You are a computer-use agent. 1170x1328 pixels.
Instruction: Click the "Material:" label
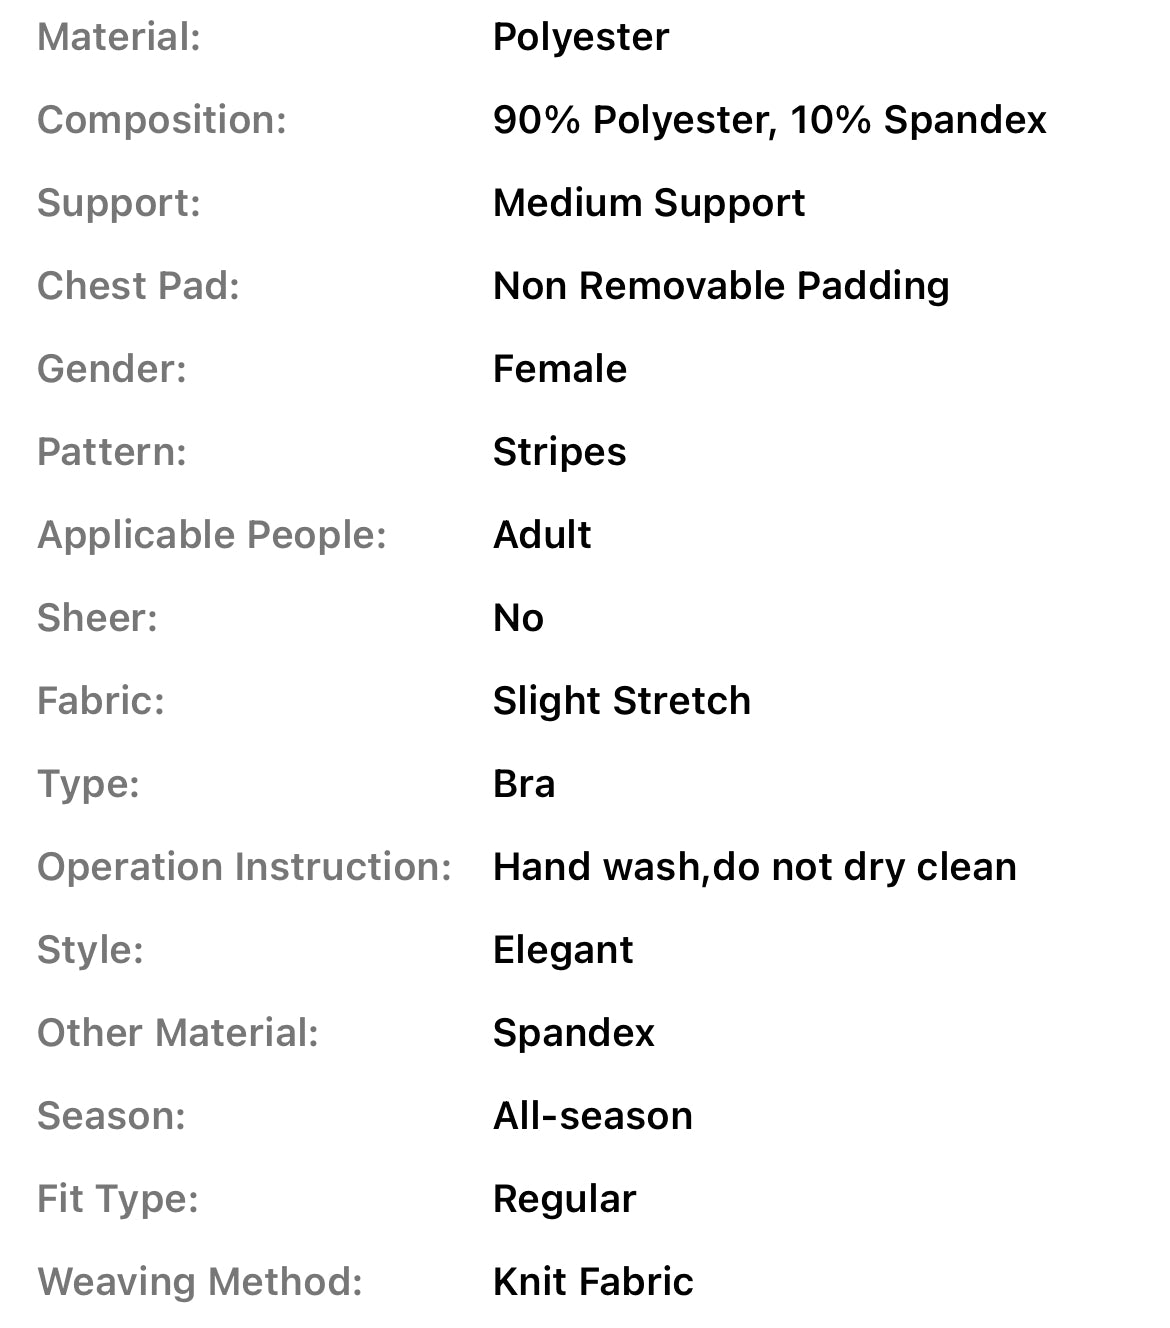119,38
